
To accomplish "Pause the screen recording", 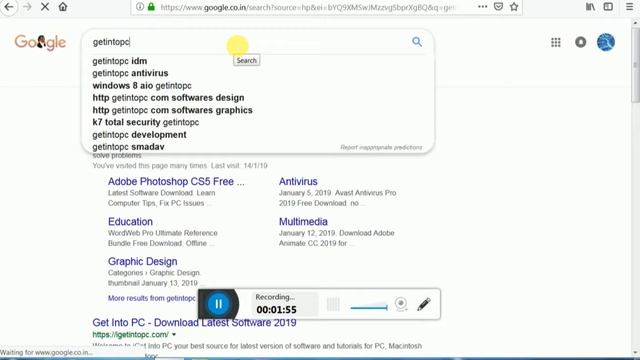I will pyautogui.click(x=218, y=304).
